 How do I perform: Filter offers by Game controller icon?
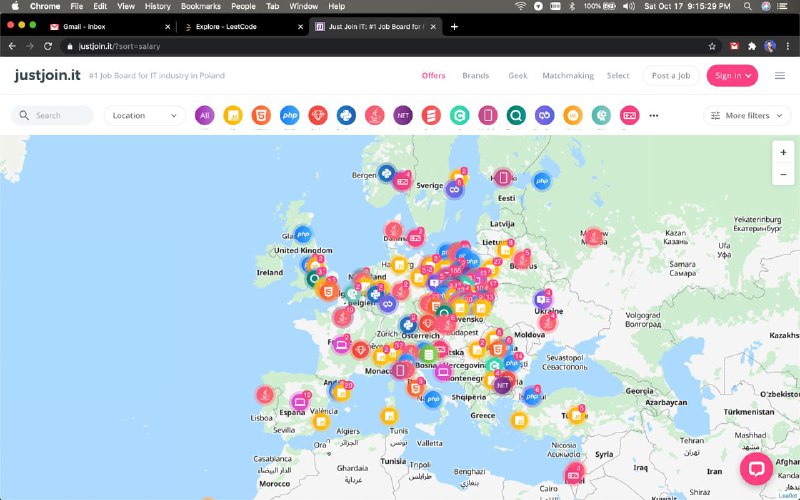pyautogui.click(x=629, y=115)
